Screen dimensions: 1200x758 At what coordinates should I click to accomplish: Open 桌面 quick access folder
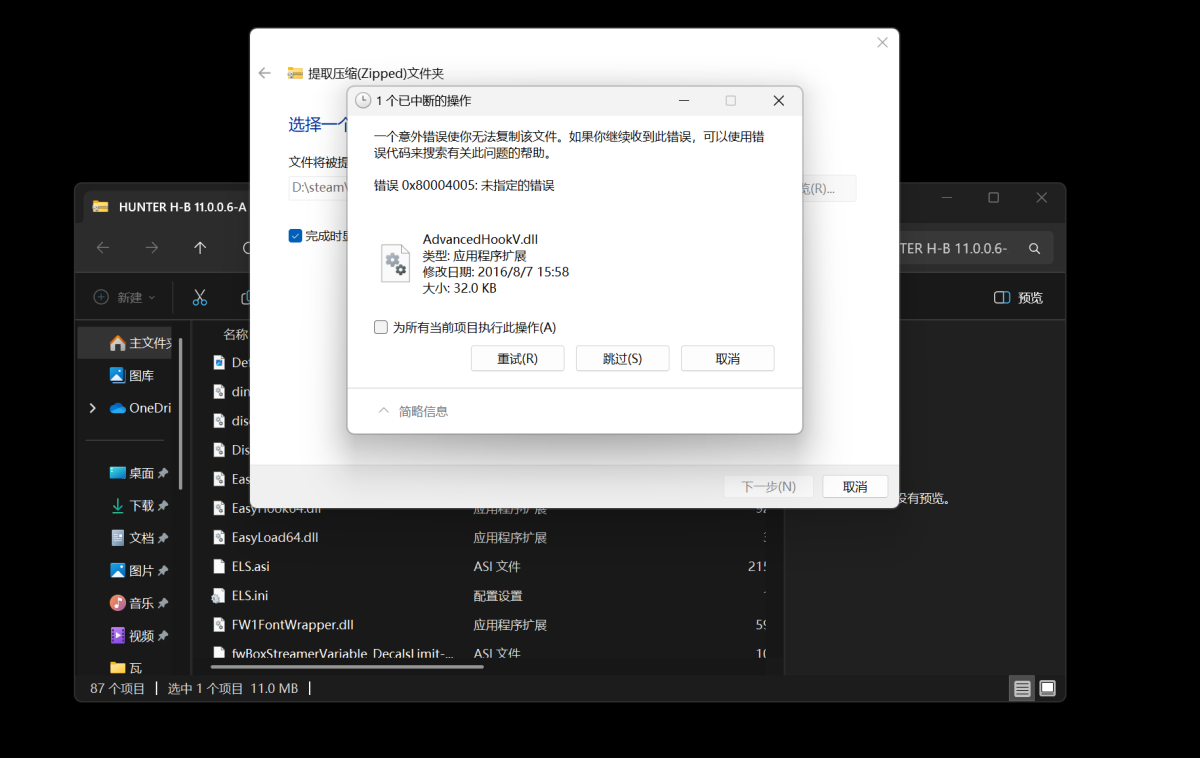pos(138,473)
